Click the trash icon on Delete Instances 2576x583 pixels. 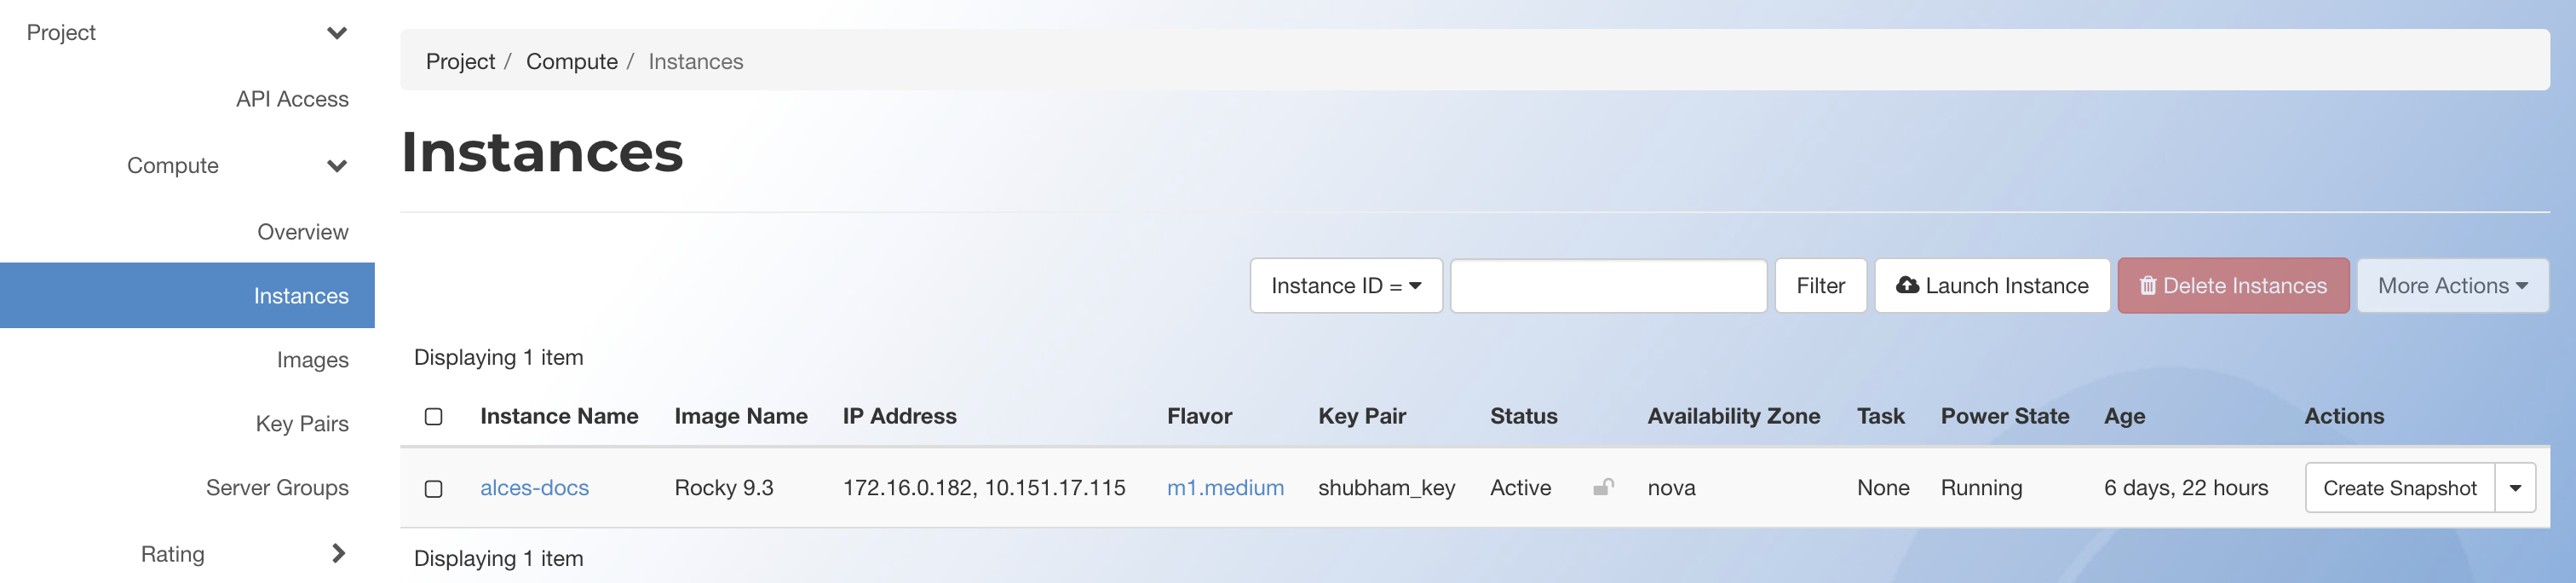pos(2147,286)
